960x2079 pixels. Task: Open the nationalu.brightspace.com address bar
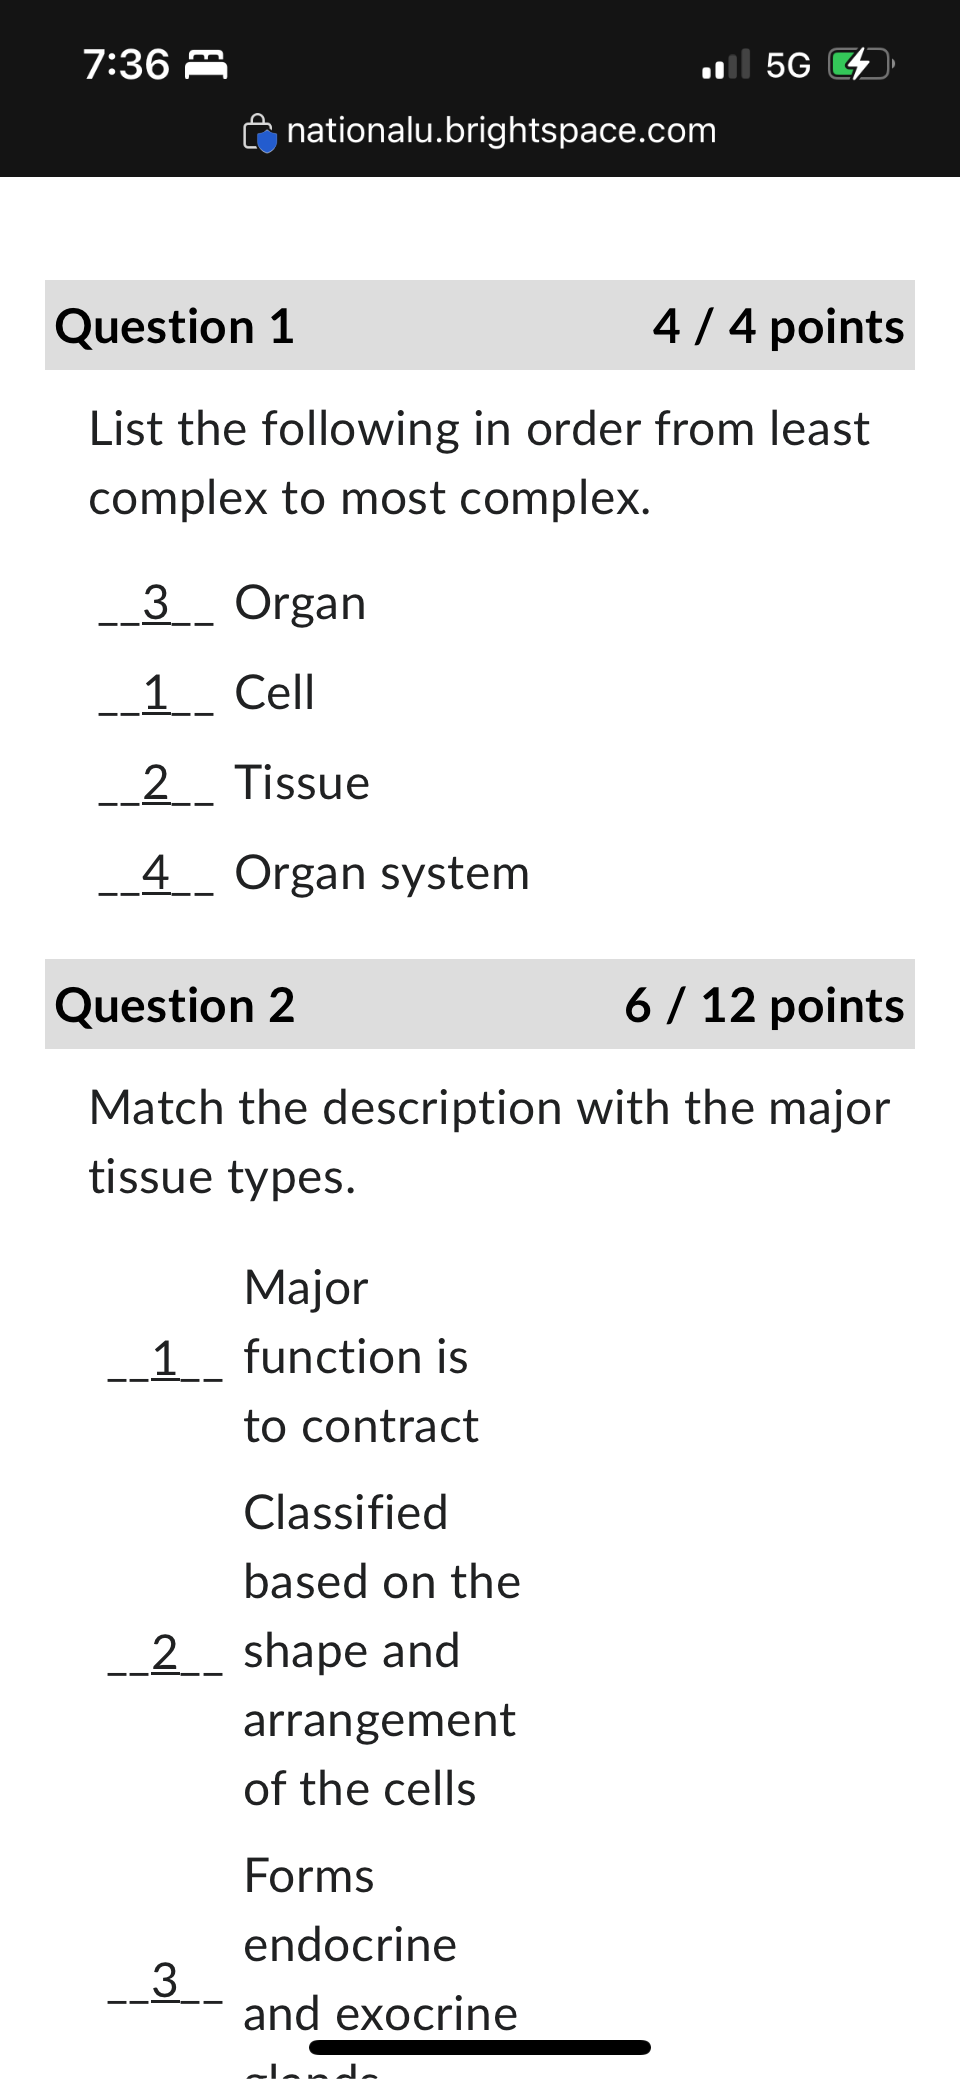pyautogui.click(x=500, y=131)
